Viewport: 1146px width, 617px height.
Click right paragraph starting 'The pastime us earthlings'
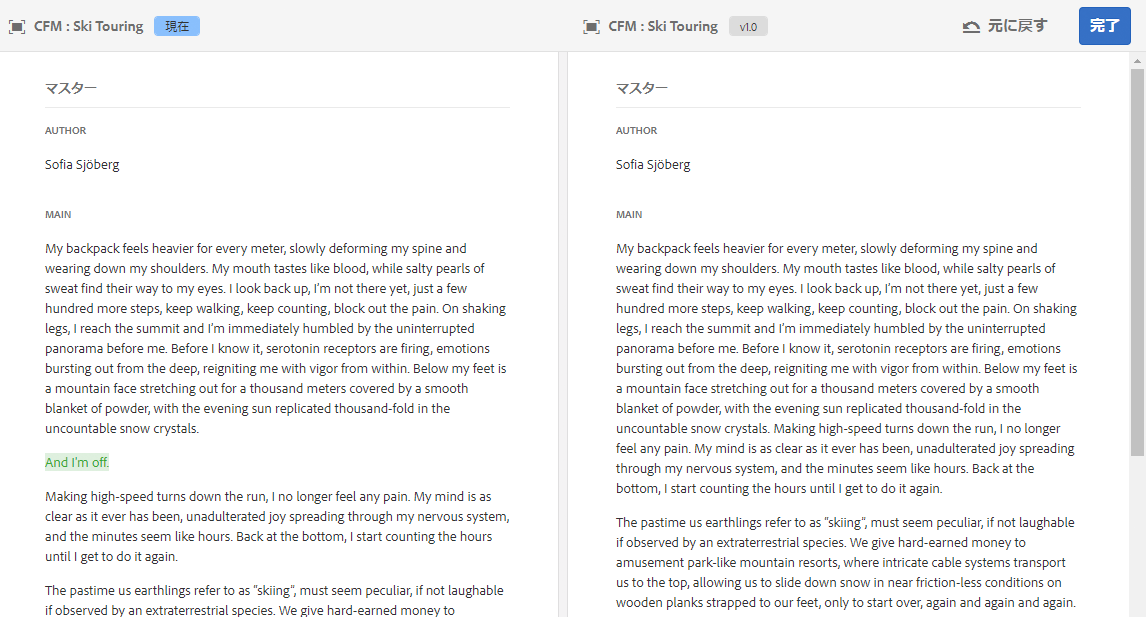846,562
